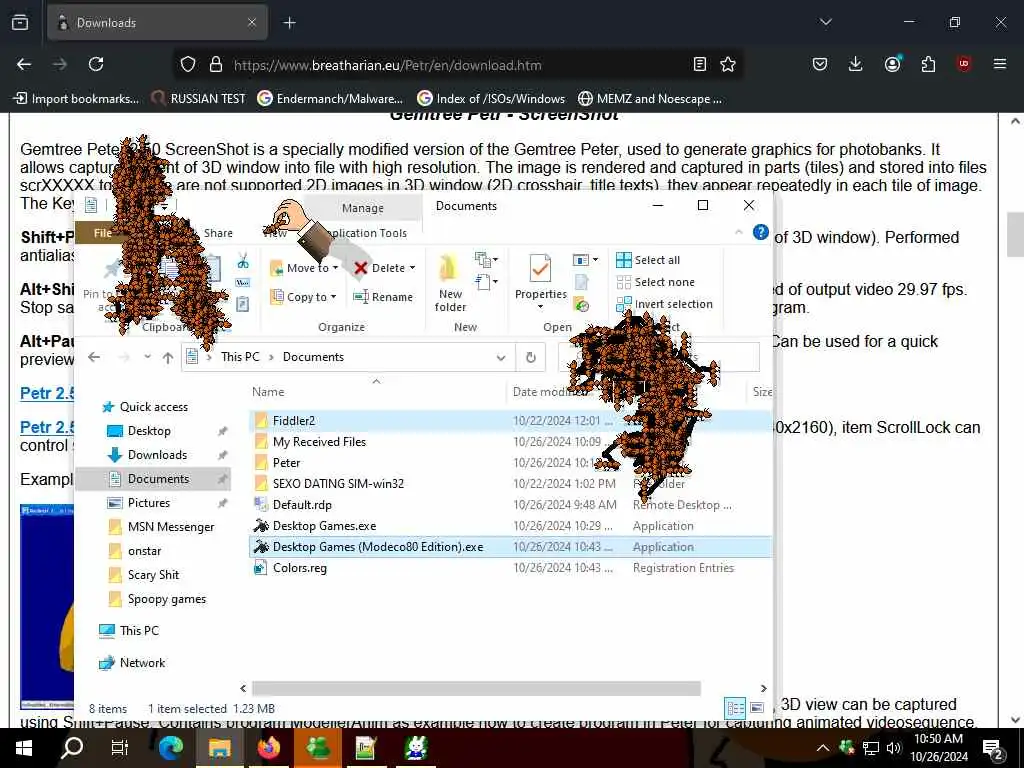Screen dimensions: 1024x768
Task: Select the Colors.reg file
Action: coord(300,568)
